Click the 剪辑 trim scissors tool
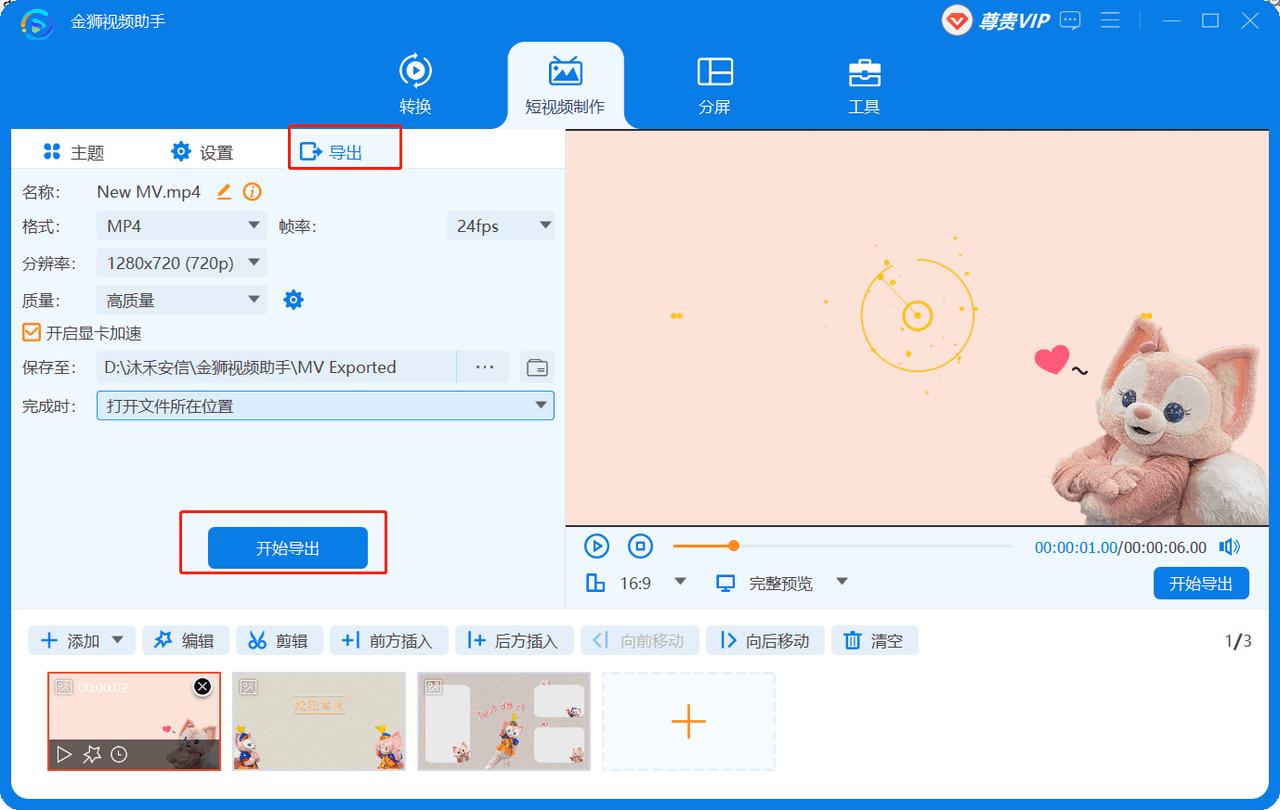 coord(279,641)
